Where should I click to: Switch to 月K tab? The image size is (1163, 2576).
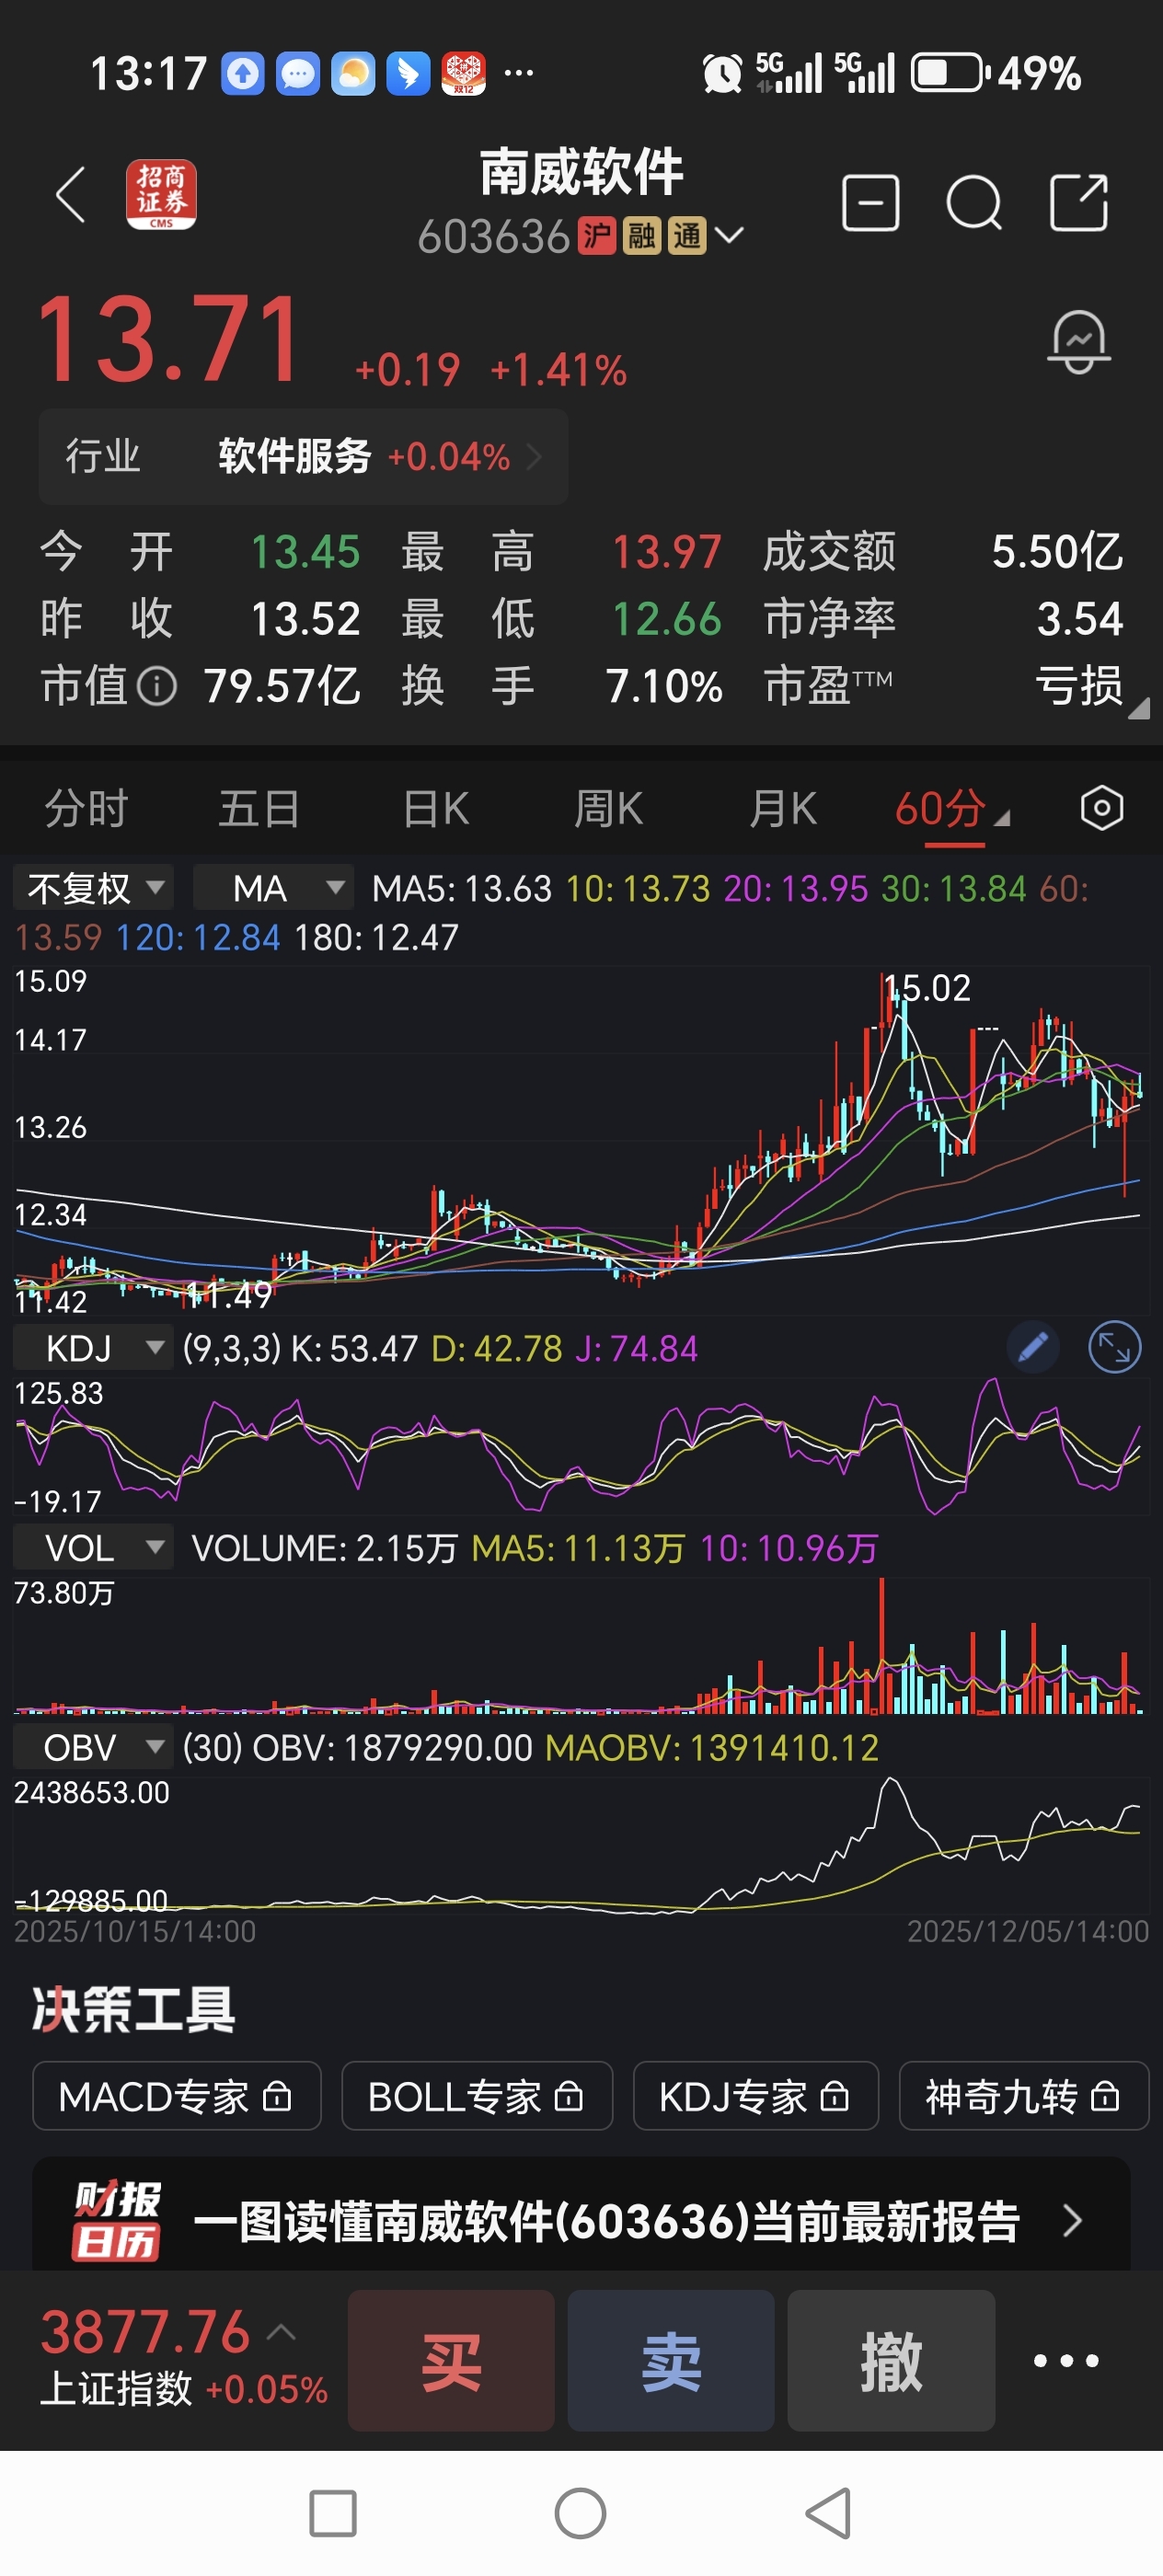coord(783,808)
